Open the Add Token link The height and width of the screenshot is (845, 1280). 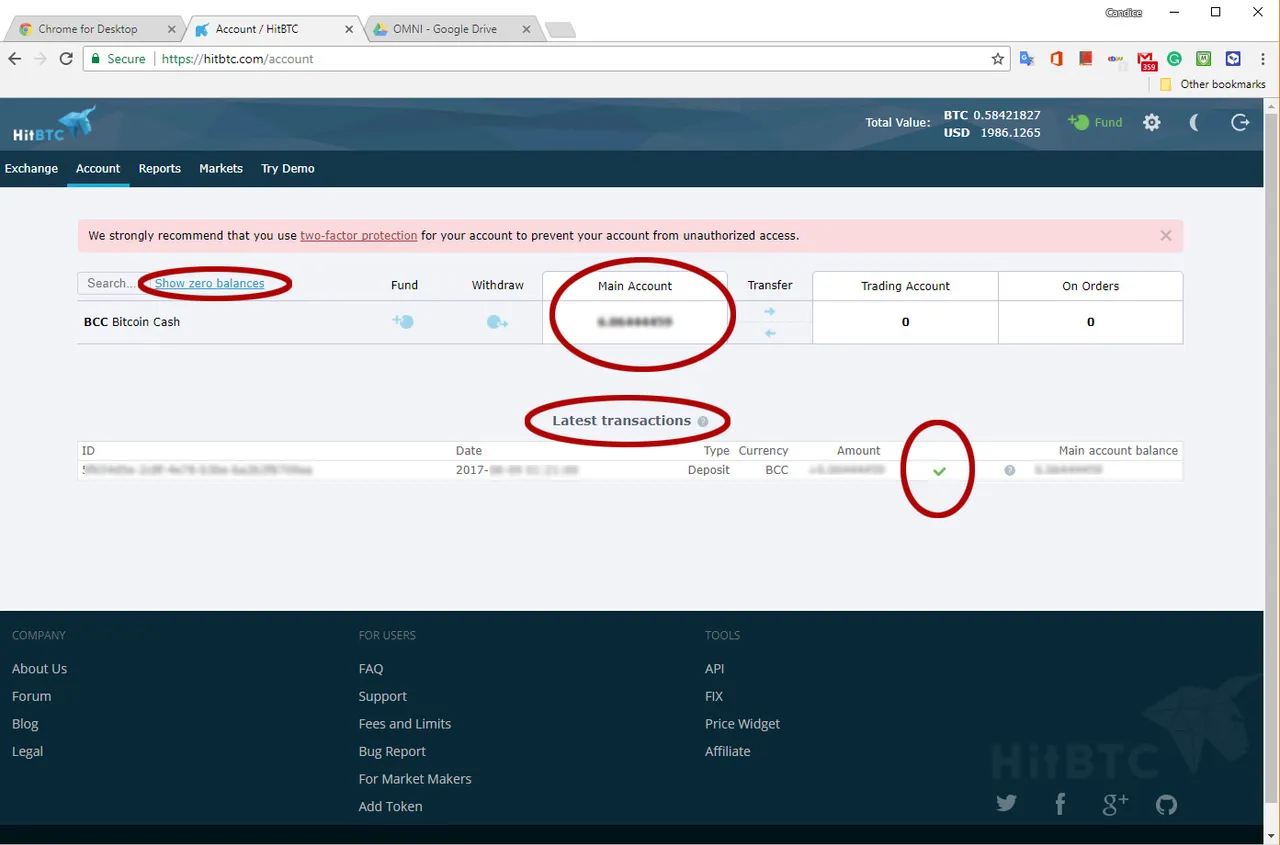coord(390,806)
